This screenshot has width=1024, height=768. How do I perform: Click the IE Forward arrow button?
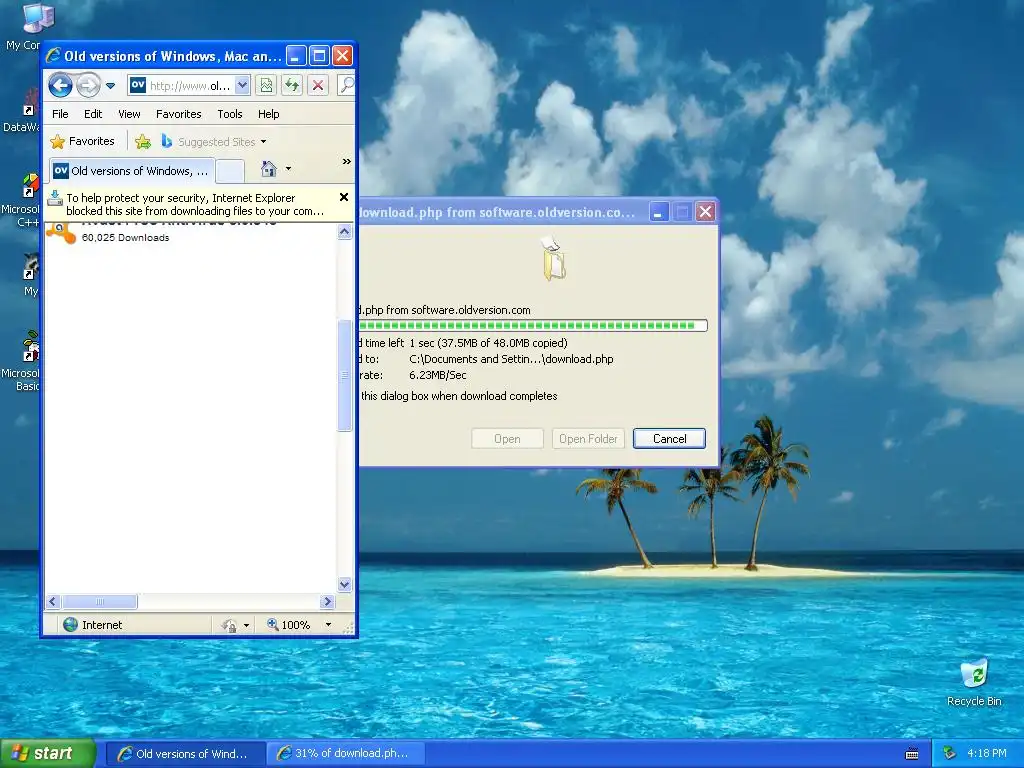tap(88, 86)
